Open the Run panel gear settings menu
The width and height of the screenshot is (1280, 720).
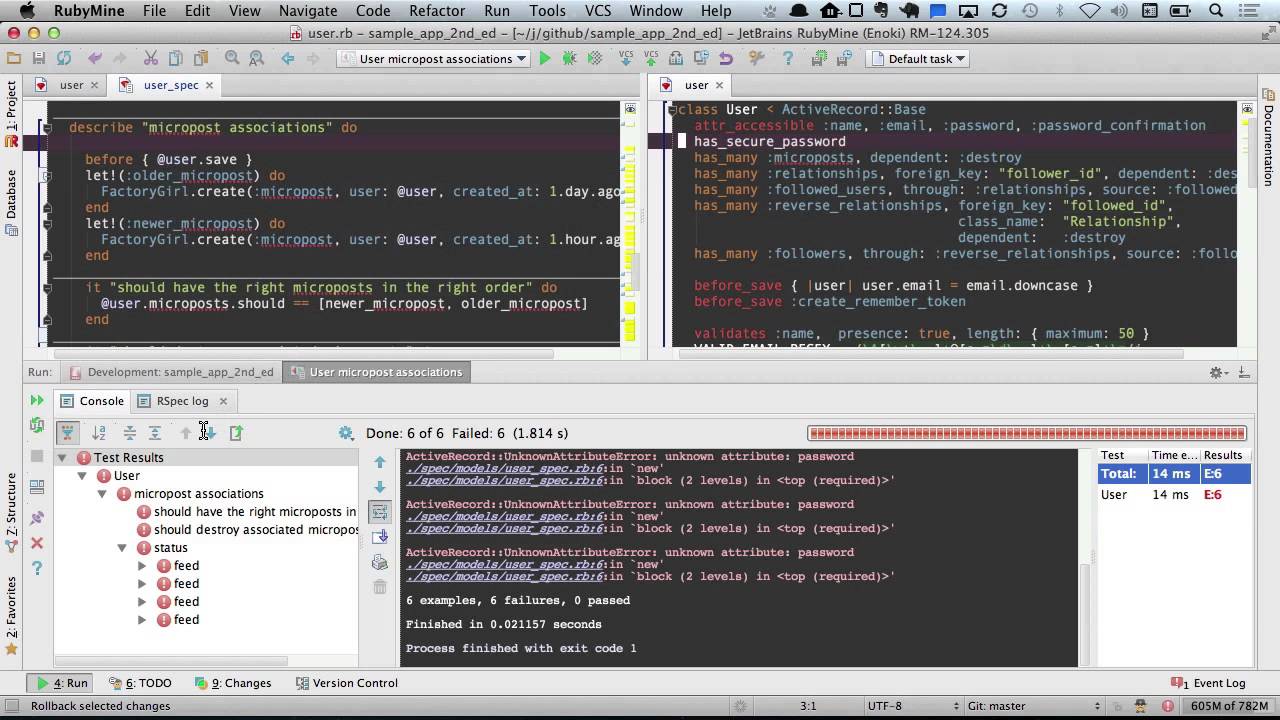(1217, 372)
